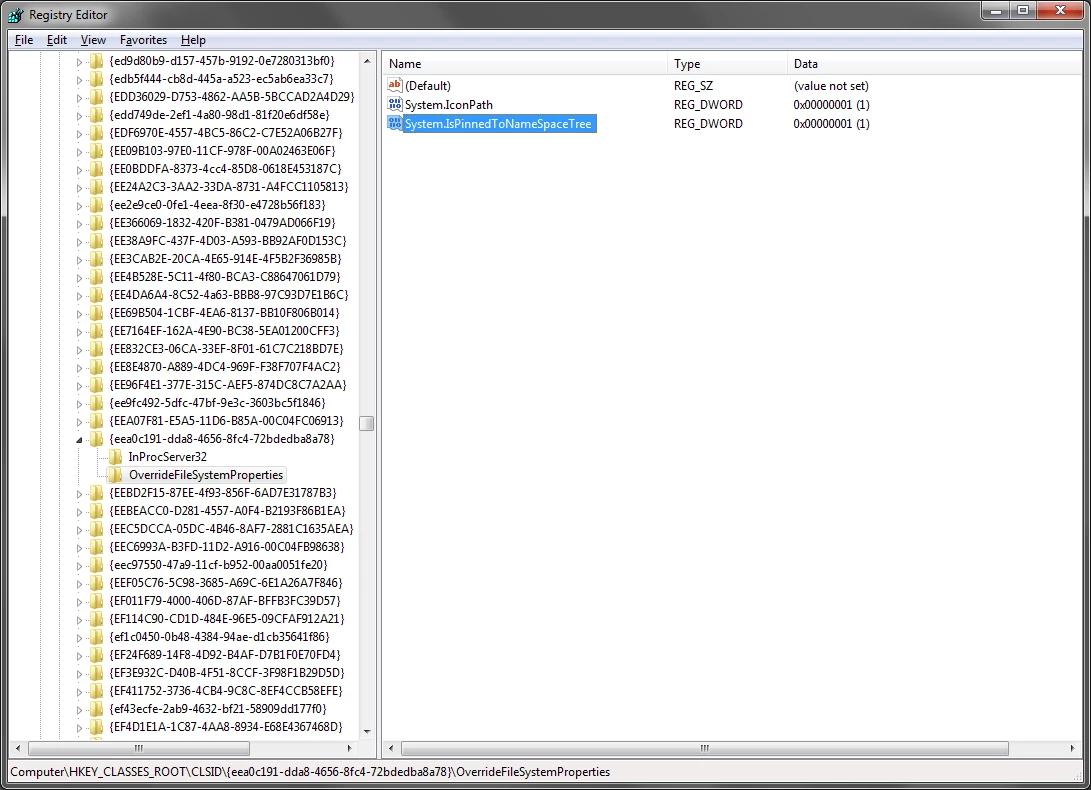
Task: Open the View menu
Action: click(93, 40)
